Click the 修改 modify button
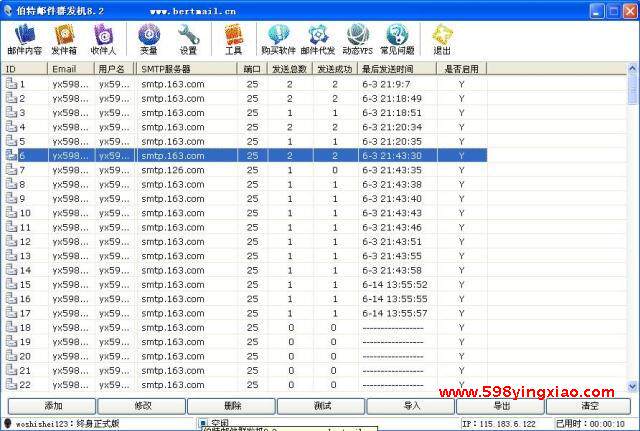The width and height of the screenshot is (640, 431). click(142, 406)
